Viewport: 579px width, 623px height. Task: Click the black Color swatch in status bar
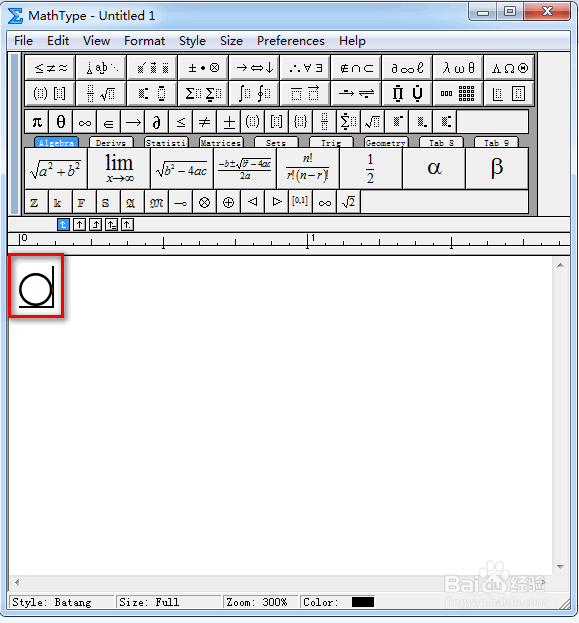tap(362, 602)
